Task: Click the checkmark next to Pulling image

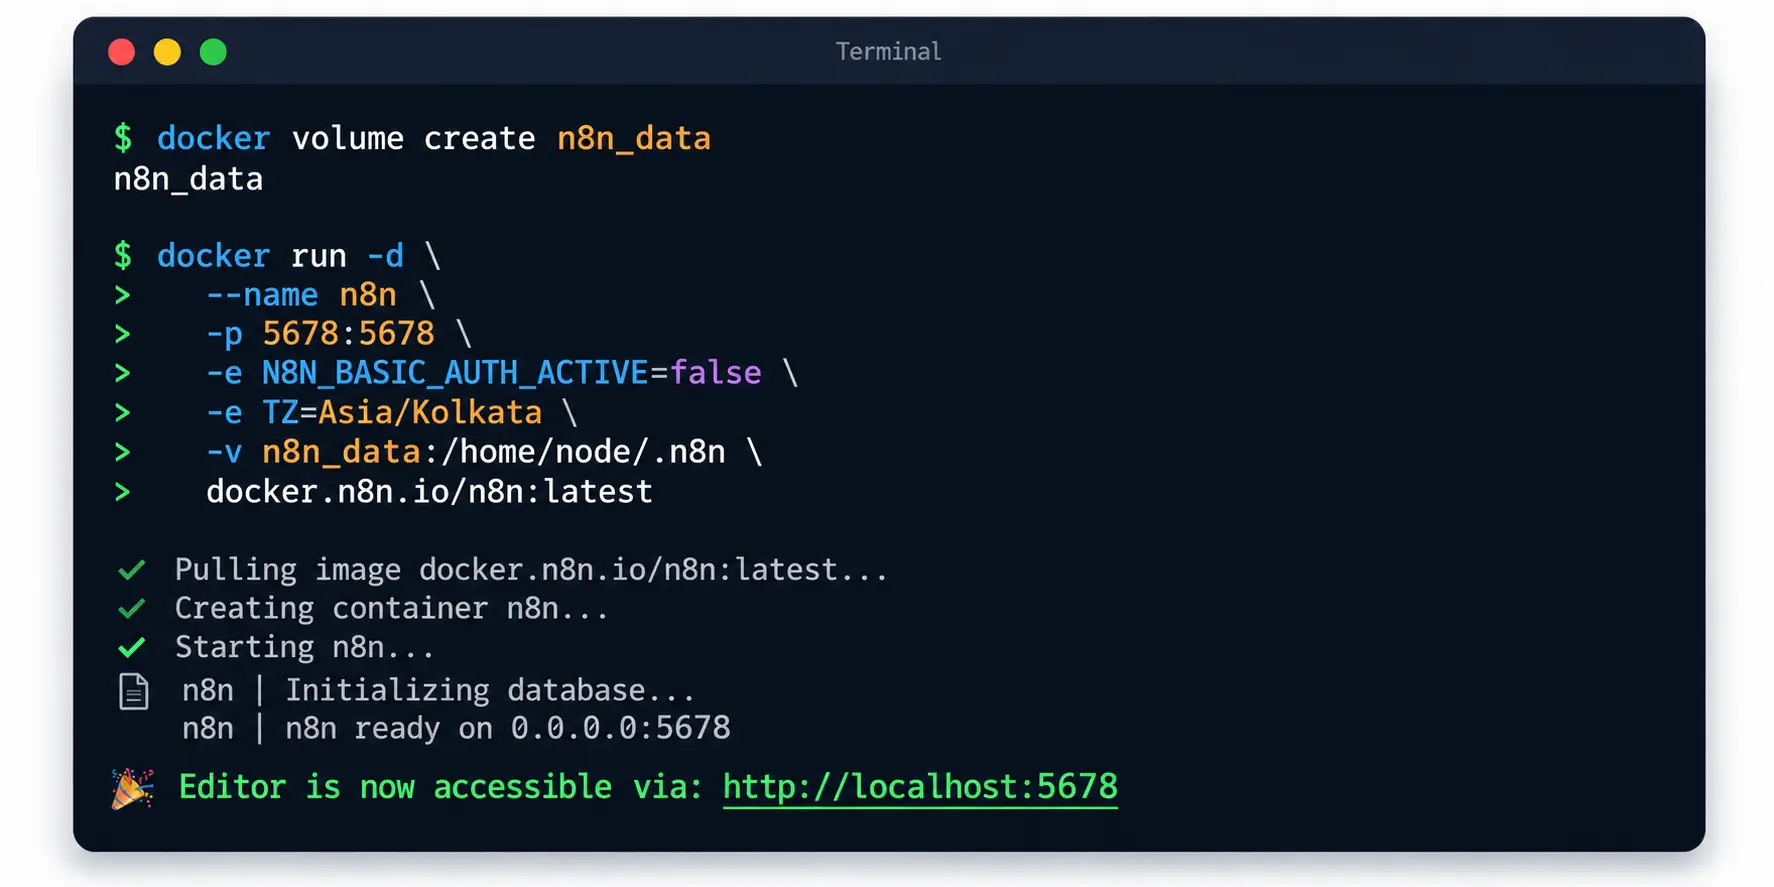Action: pyautogui.click(x=131, y=570)
